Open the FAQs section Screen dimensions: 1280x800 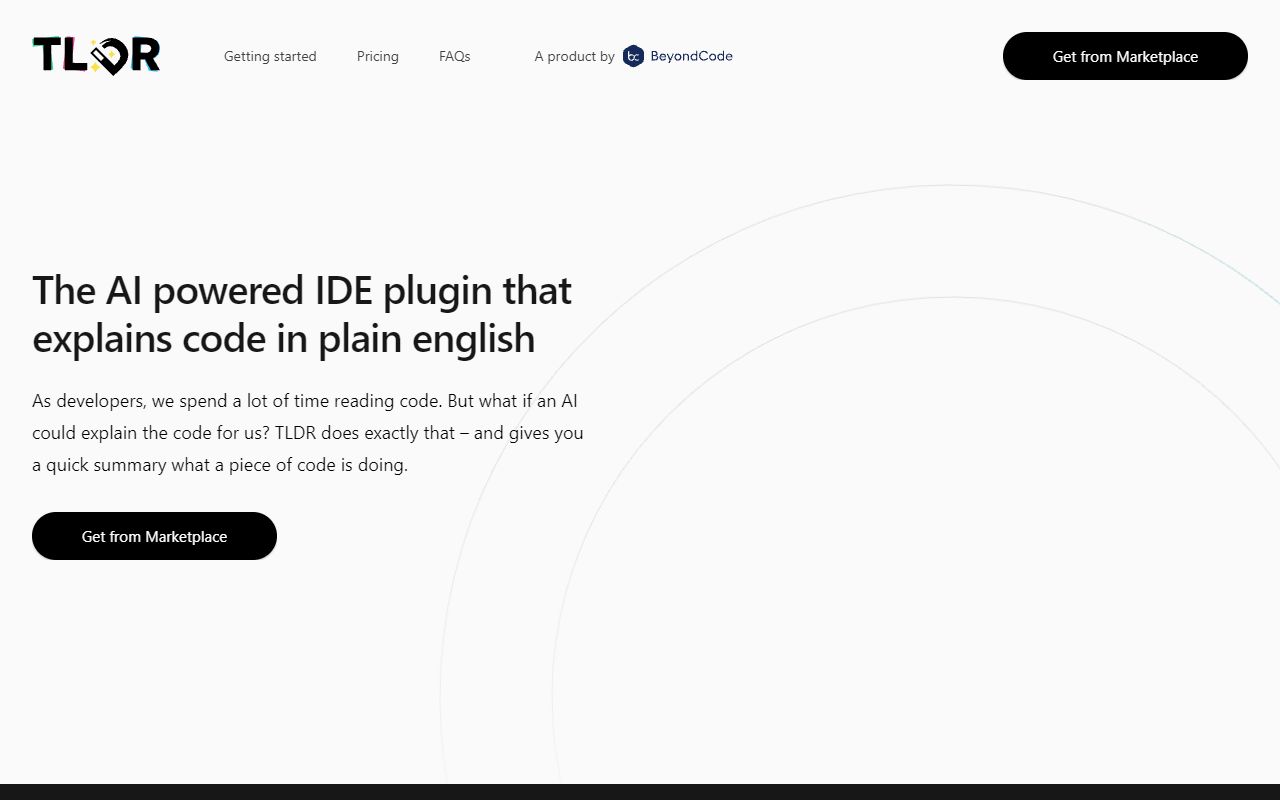tap(454, 56)
